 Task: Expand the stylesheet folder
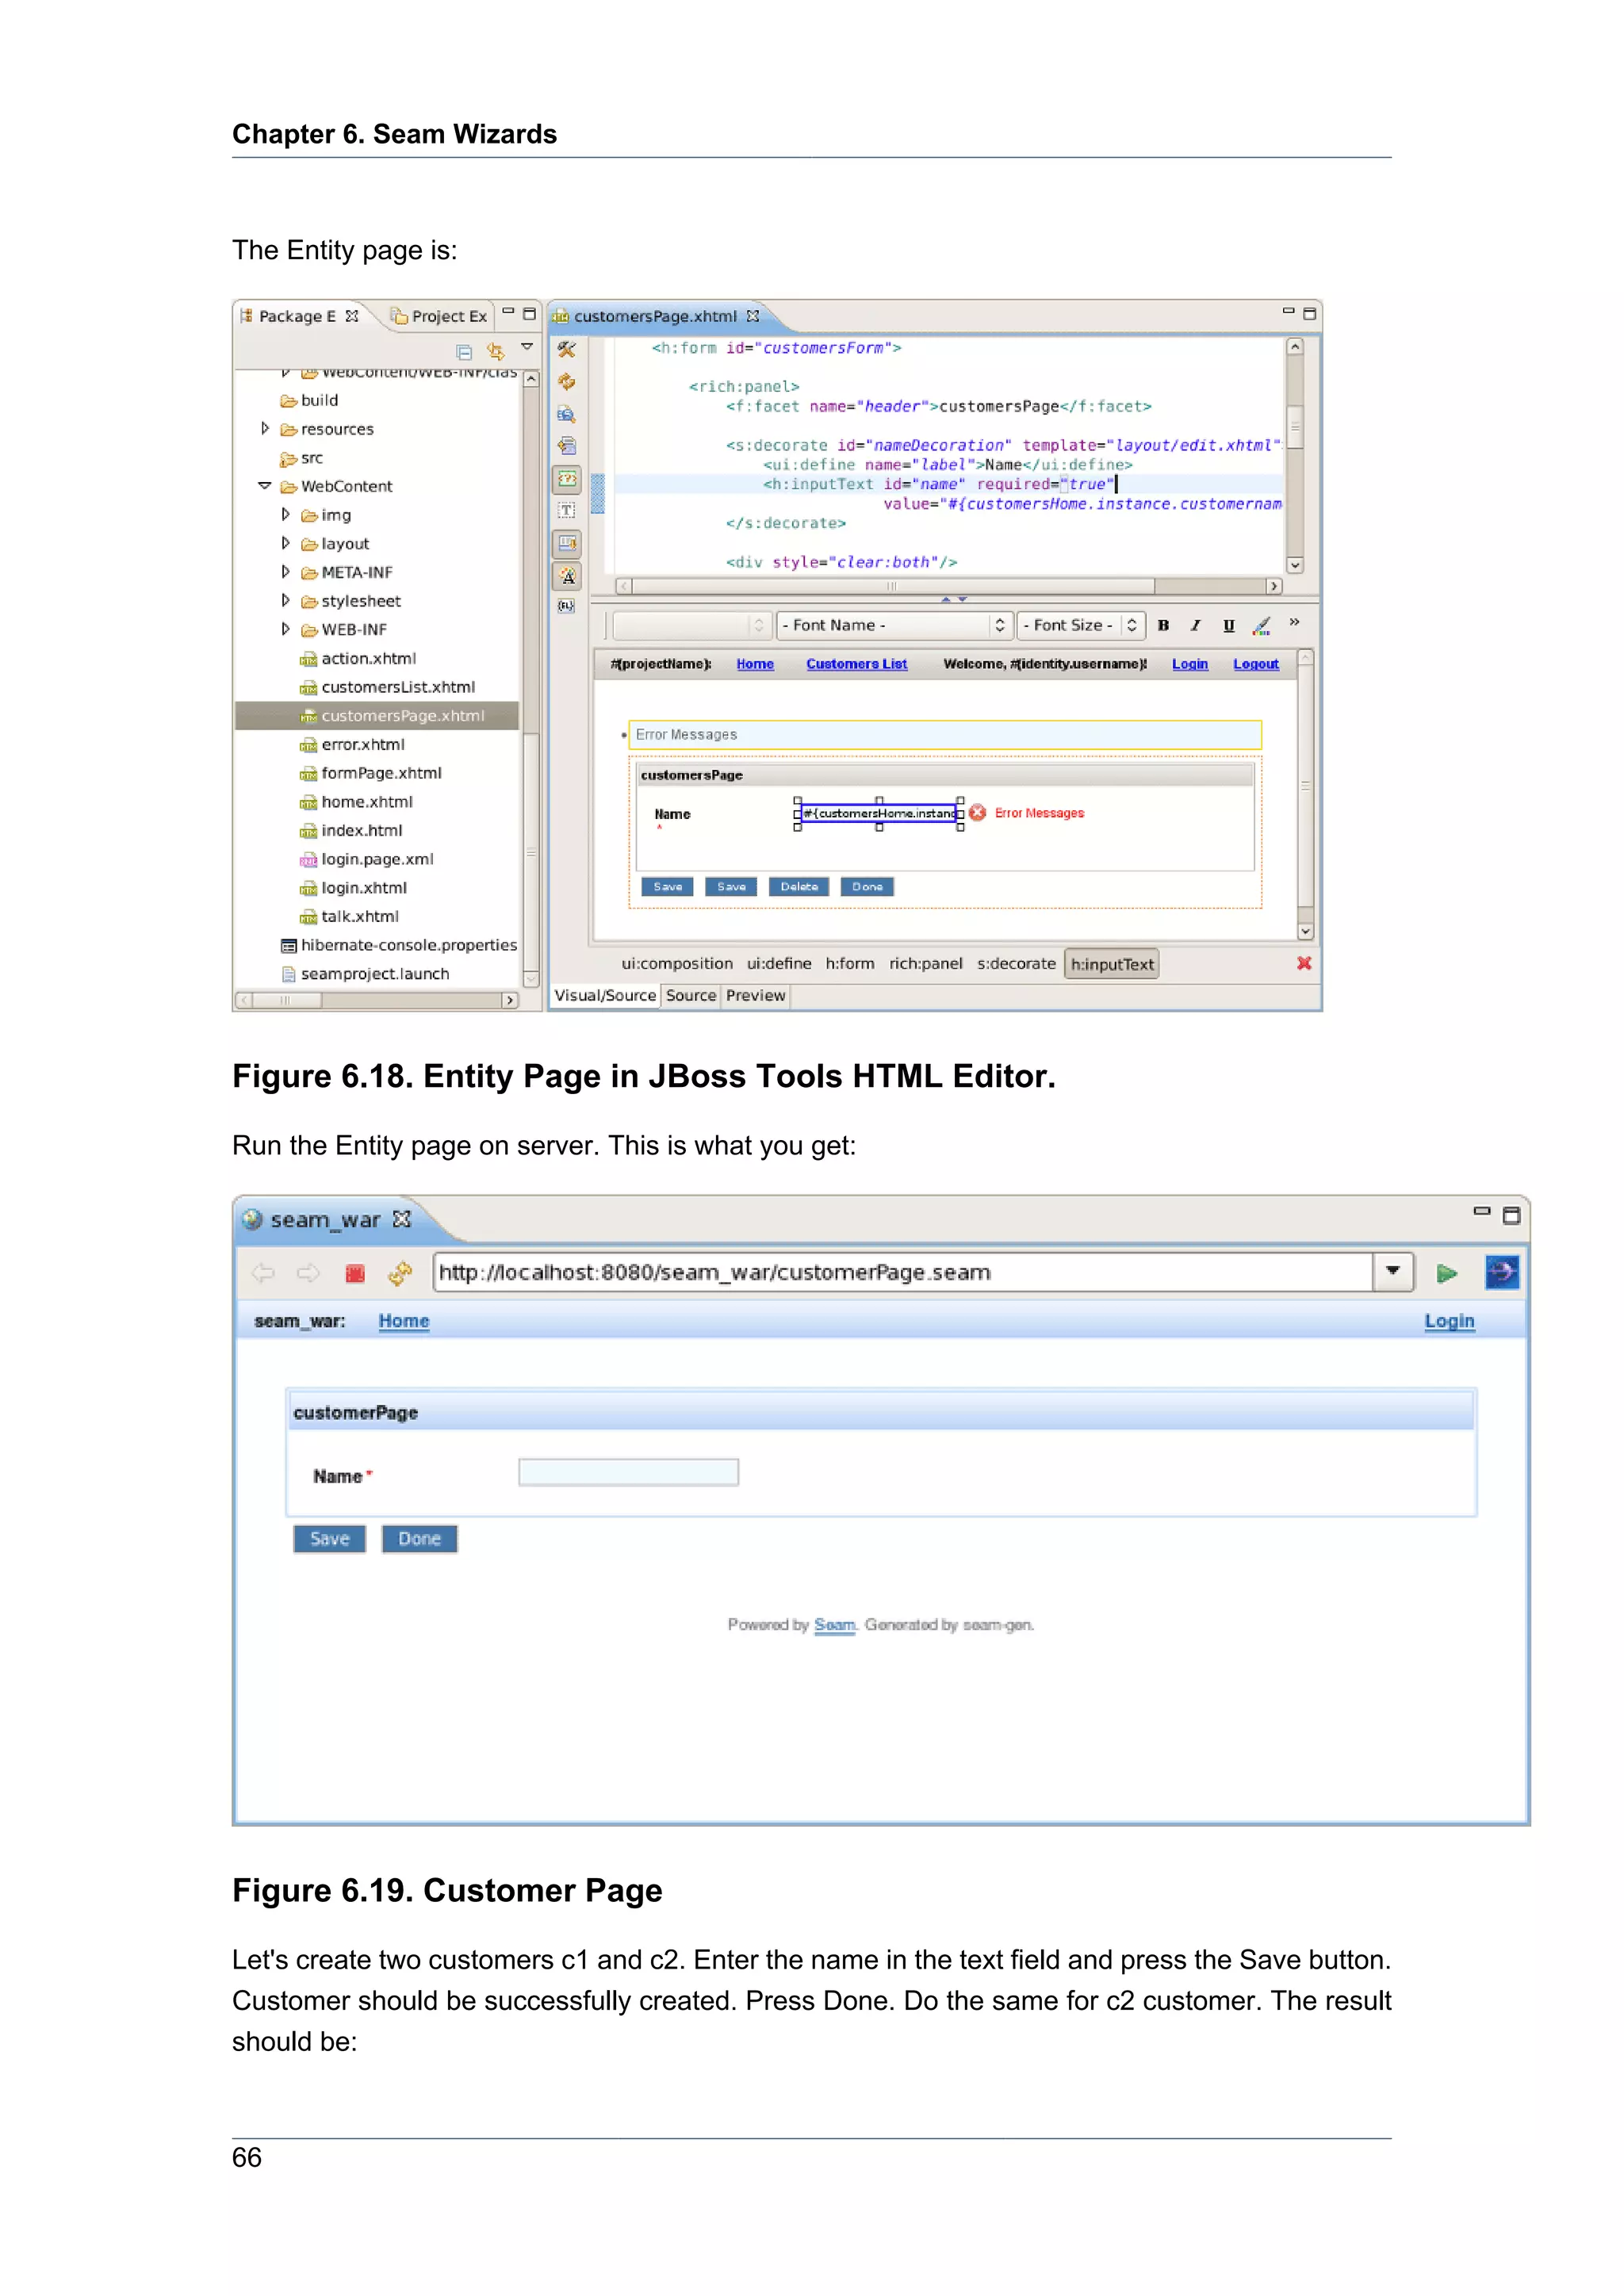pyautogui.click(x=286, y=601)
